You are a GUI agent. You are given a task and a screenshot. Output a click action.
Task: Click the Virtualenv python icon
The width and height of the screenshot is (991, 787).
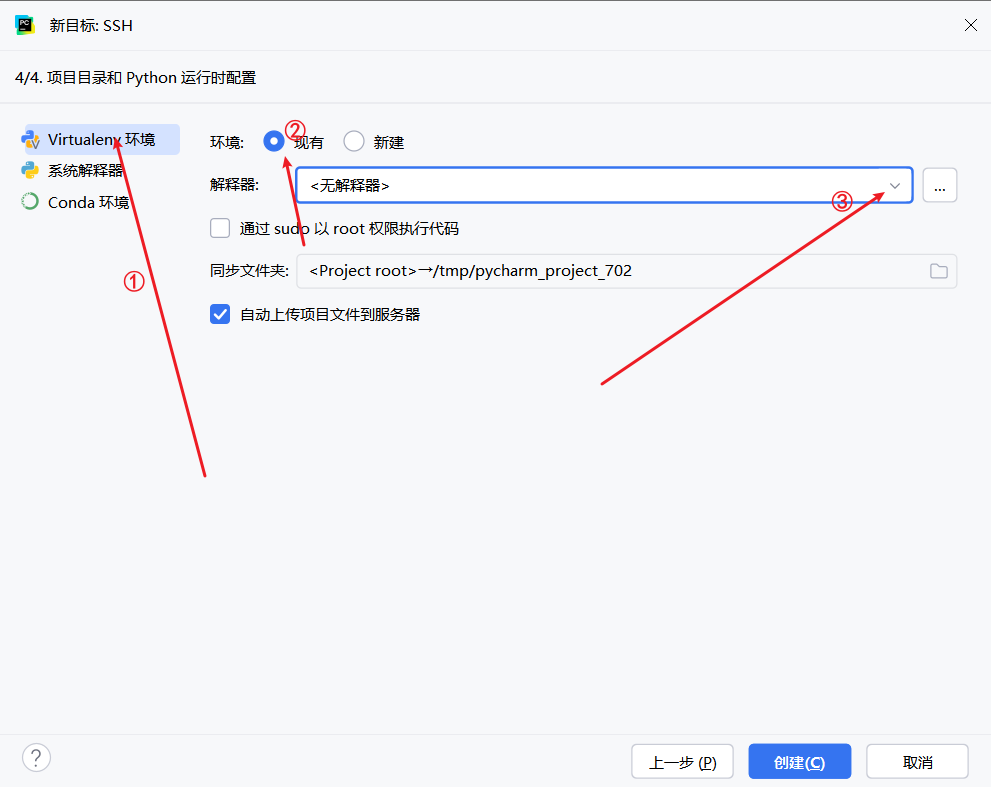(x=30, y=139)
